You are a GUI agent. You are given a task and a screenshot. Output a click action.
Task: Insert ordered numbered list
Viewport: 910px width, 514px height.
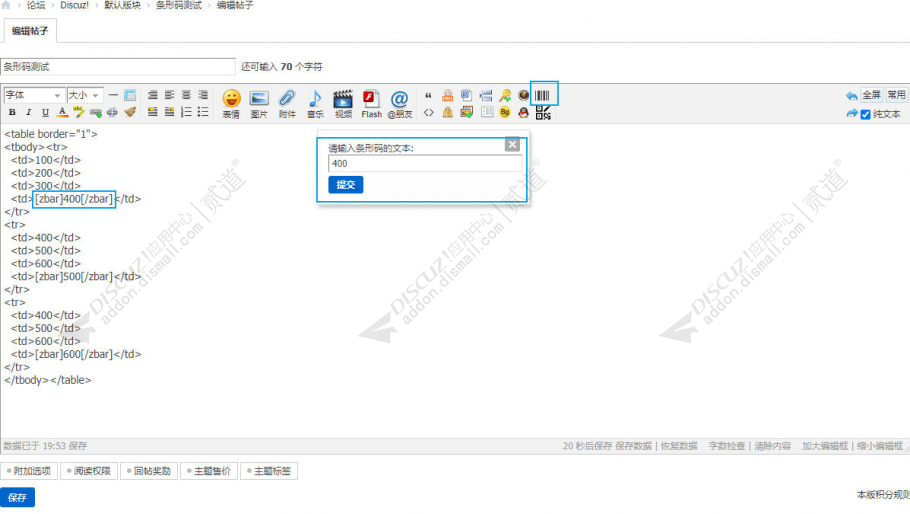pyautogui.click(x=186, y=112)
